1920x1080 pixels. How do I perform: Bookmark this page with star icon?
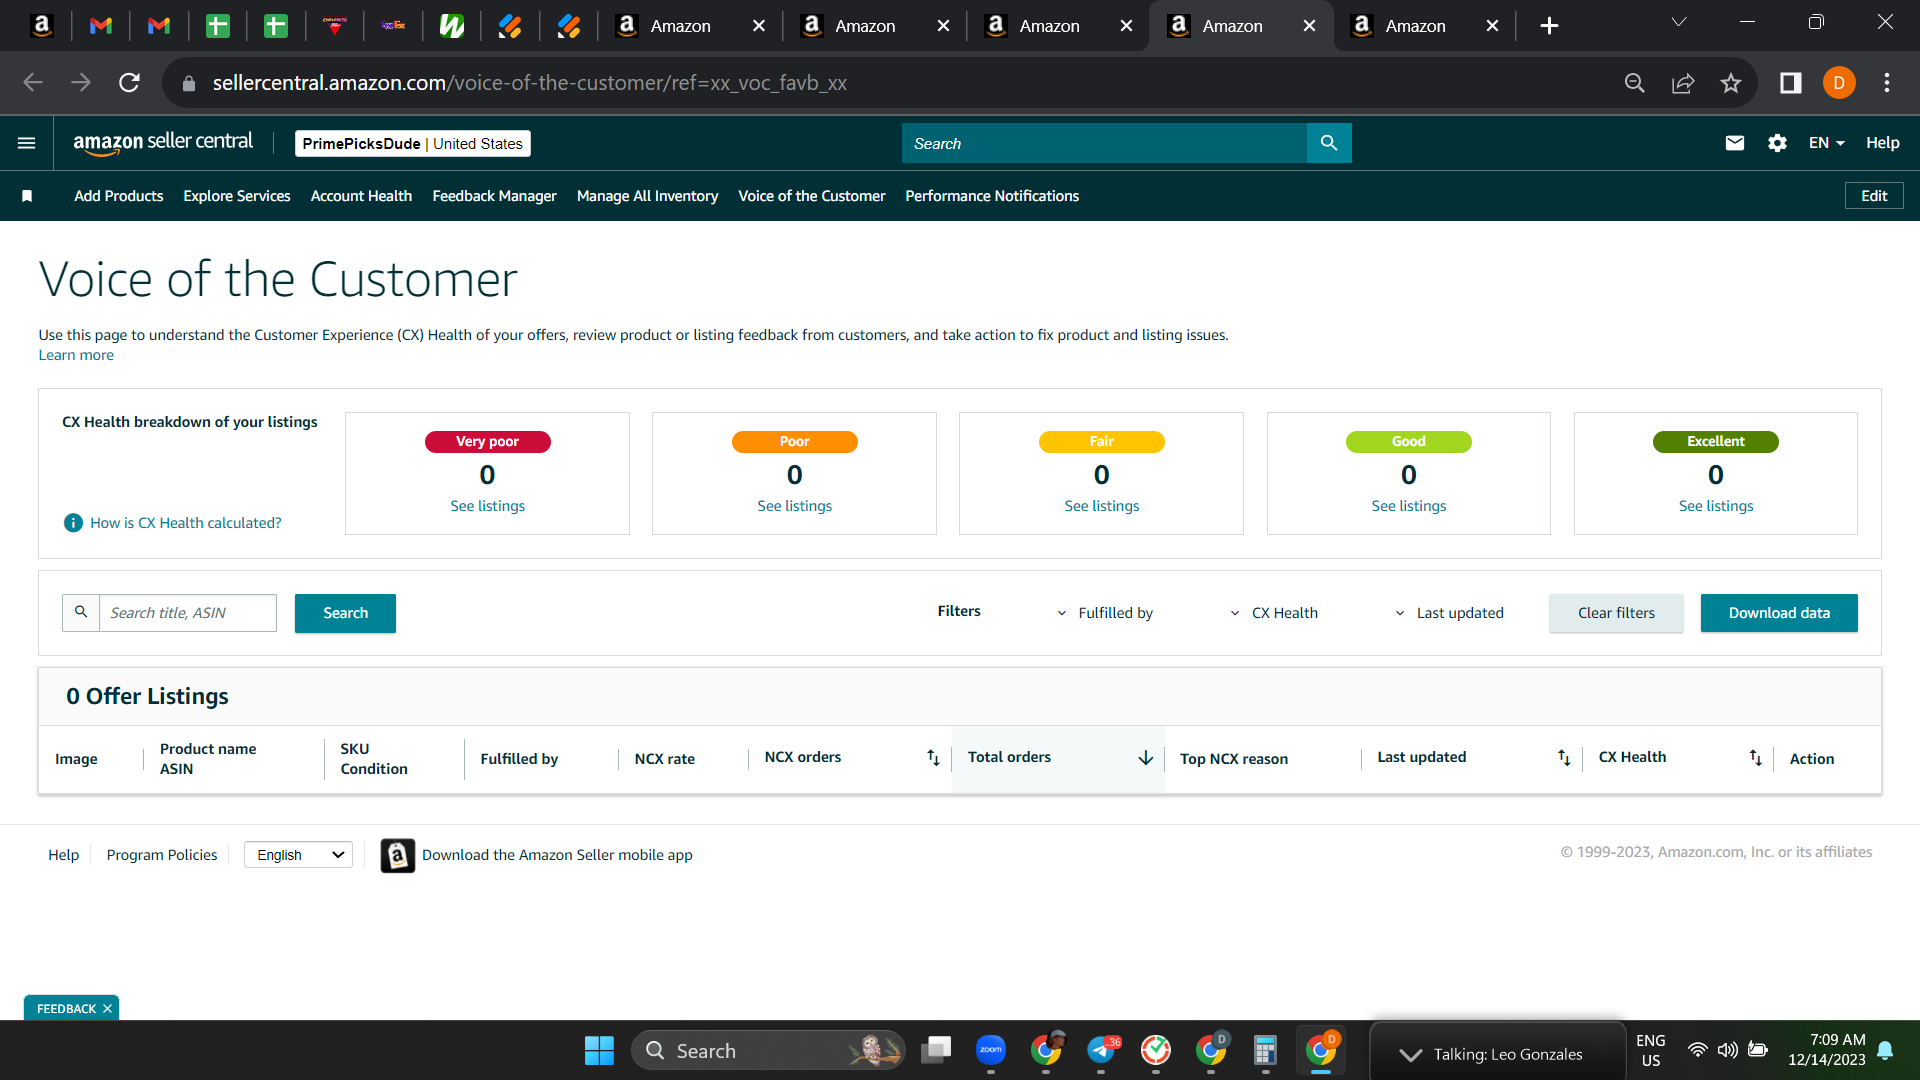coord(1731,83)
